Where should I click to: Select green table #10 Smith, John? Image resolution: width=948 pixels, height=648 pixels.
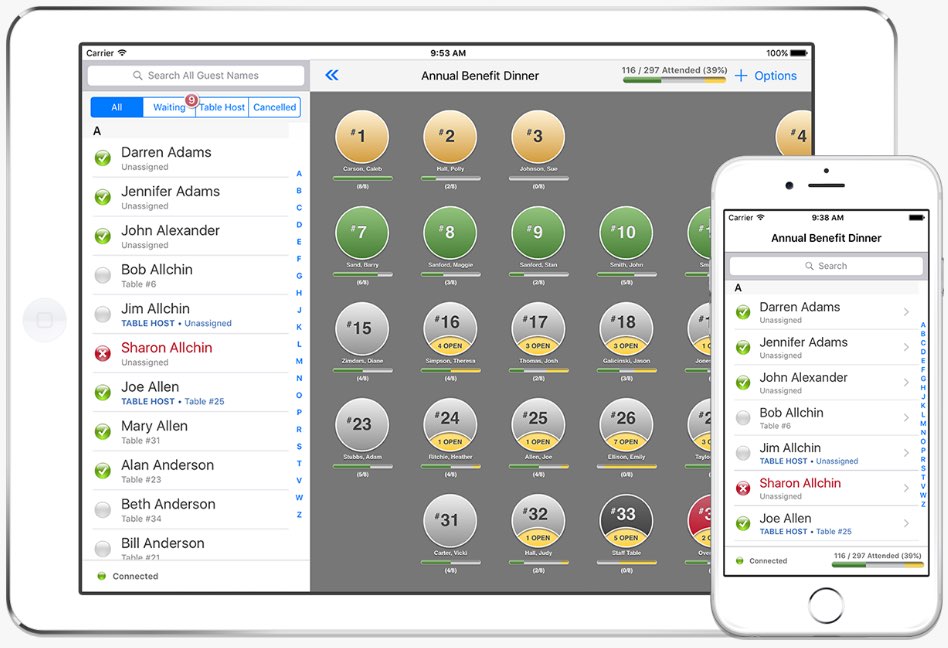click(x=626, y=233)
